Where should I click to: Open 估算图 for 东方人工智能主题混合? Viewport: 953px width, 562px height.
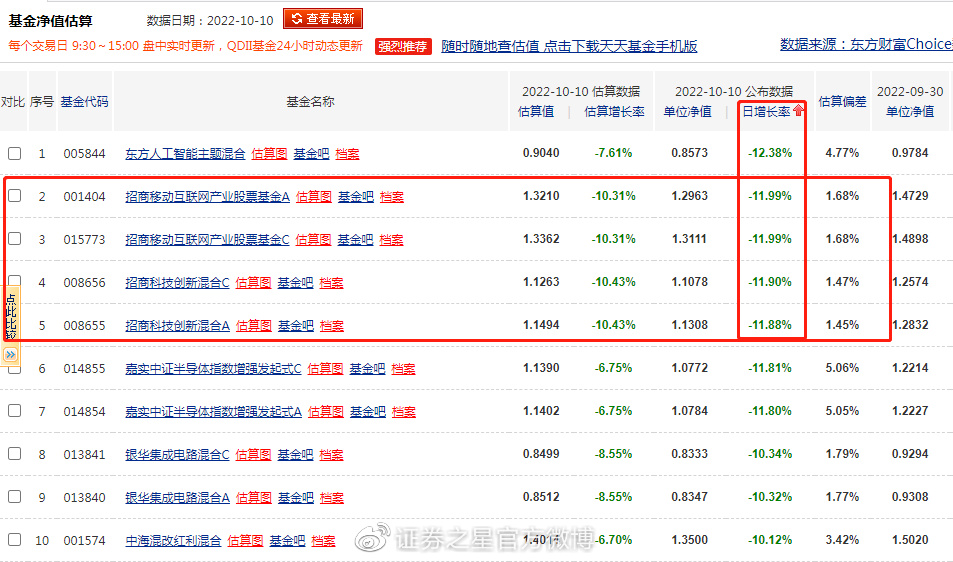269,154
